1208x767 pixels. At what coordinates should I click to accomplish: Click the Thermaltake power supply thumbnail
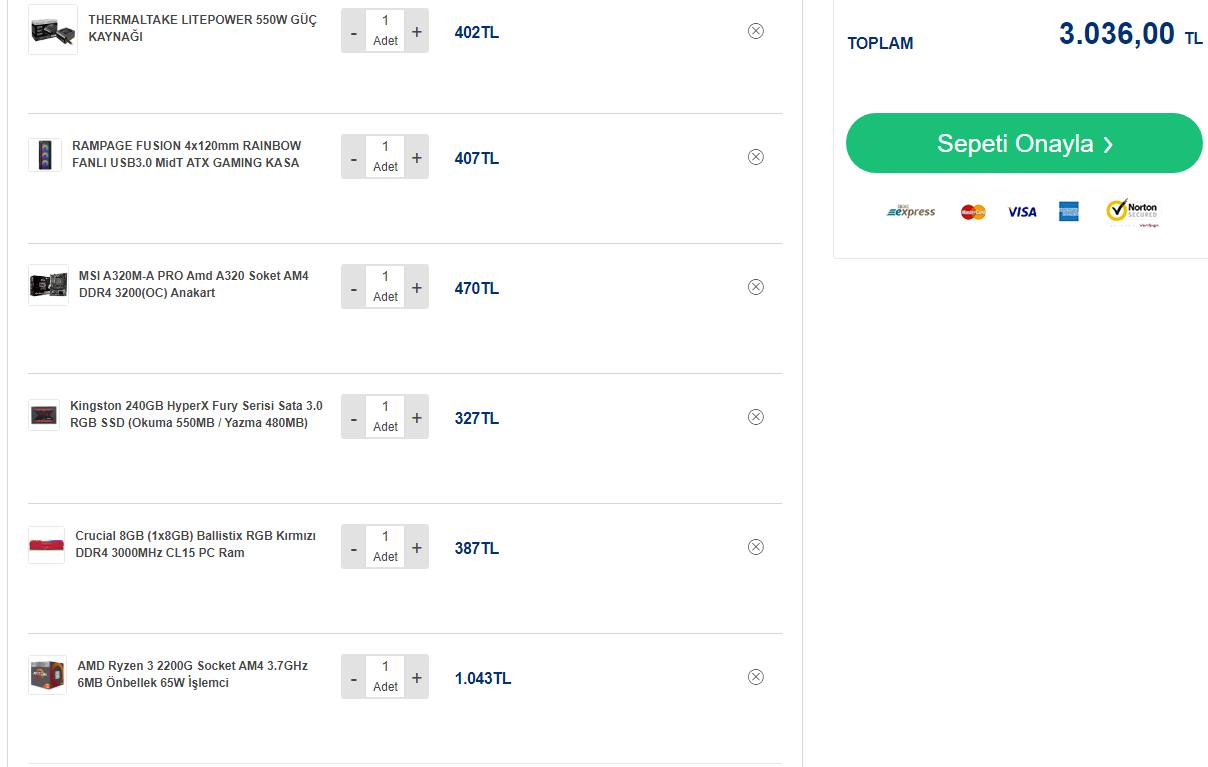52,30
